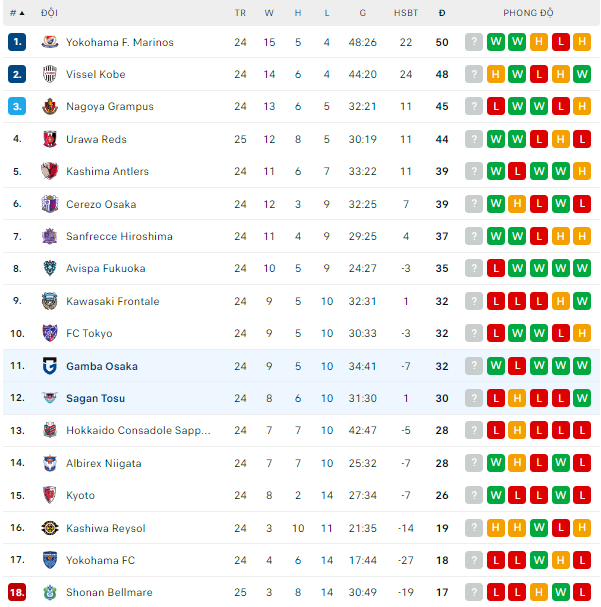Click the Nagoya Grampus team logo
Screen dimensions: 601x607
pos(50,107)
